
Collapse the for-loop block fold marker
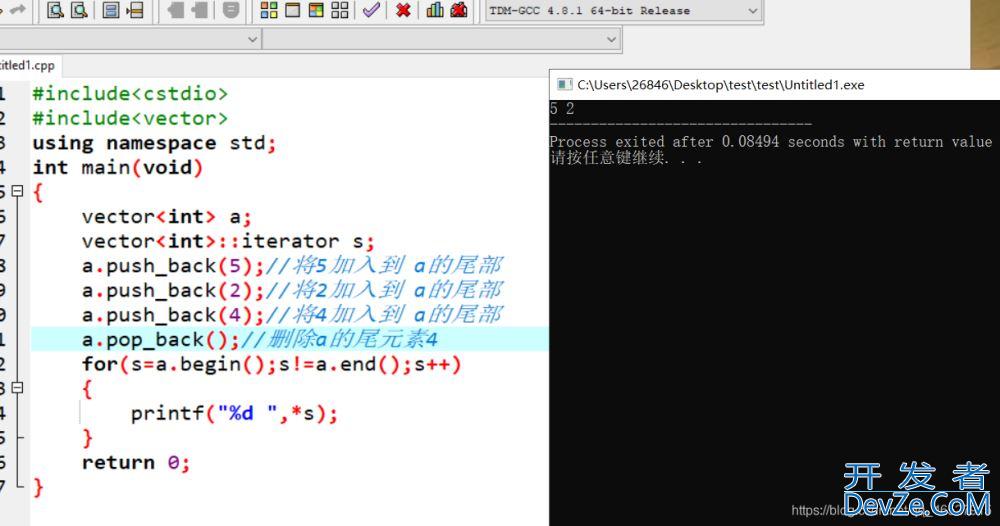[18, 388]
